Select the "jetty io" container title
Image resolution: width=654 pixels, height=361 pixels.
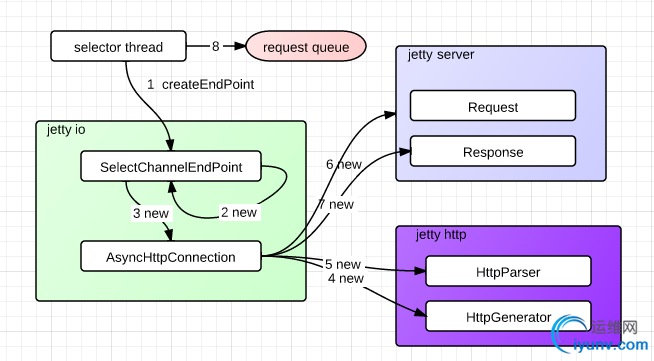click(66, 130)
